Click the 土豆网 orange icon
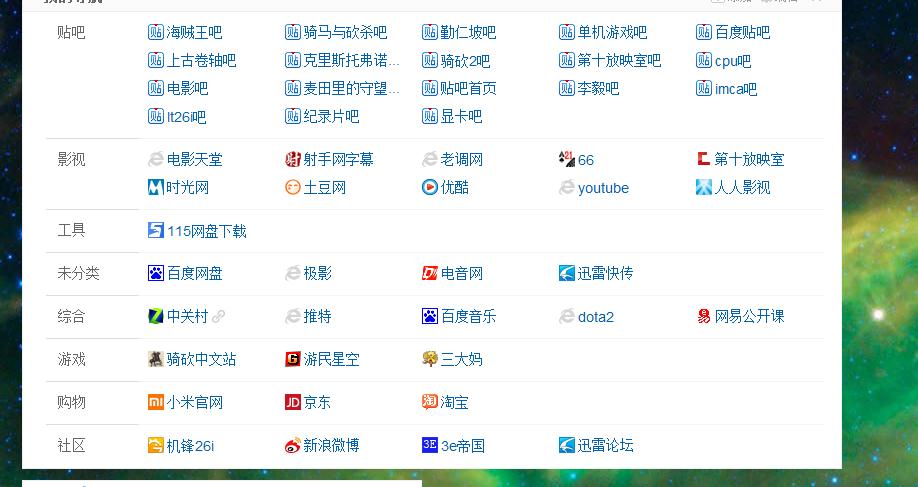The width and height of the screenshot is (918, 487). [293, 187]
